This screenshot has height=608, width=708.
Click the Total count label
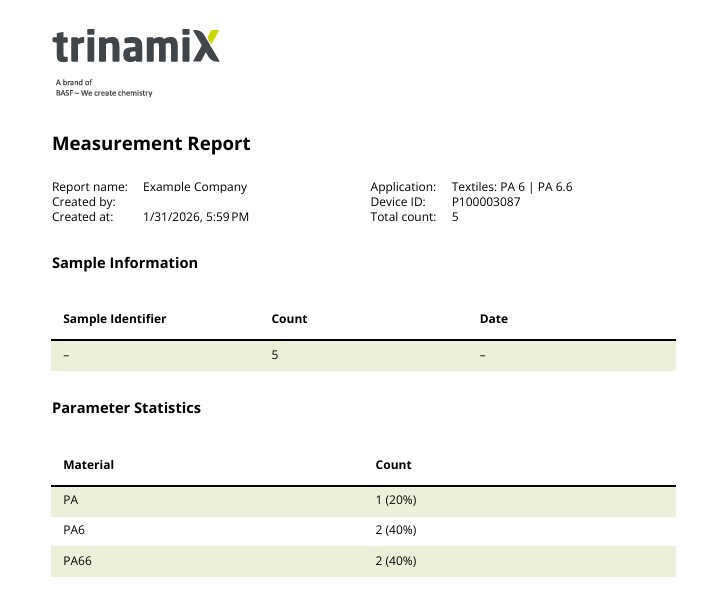pos(403,217)
